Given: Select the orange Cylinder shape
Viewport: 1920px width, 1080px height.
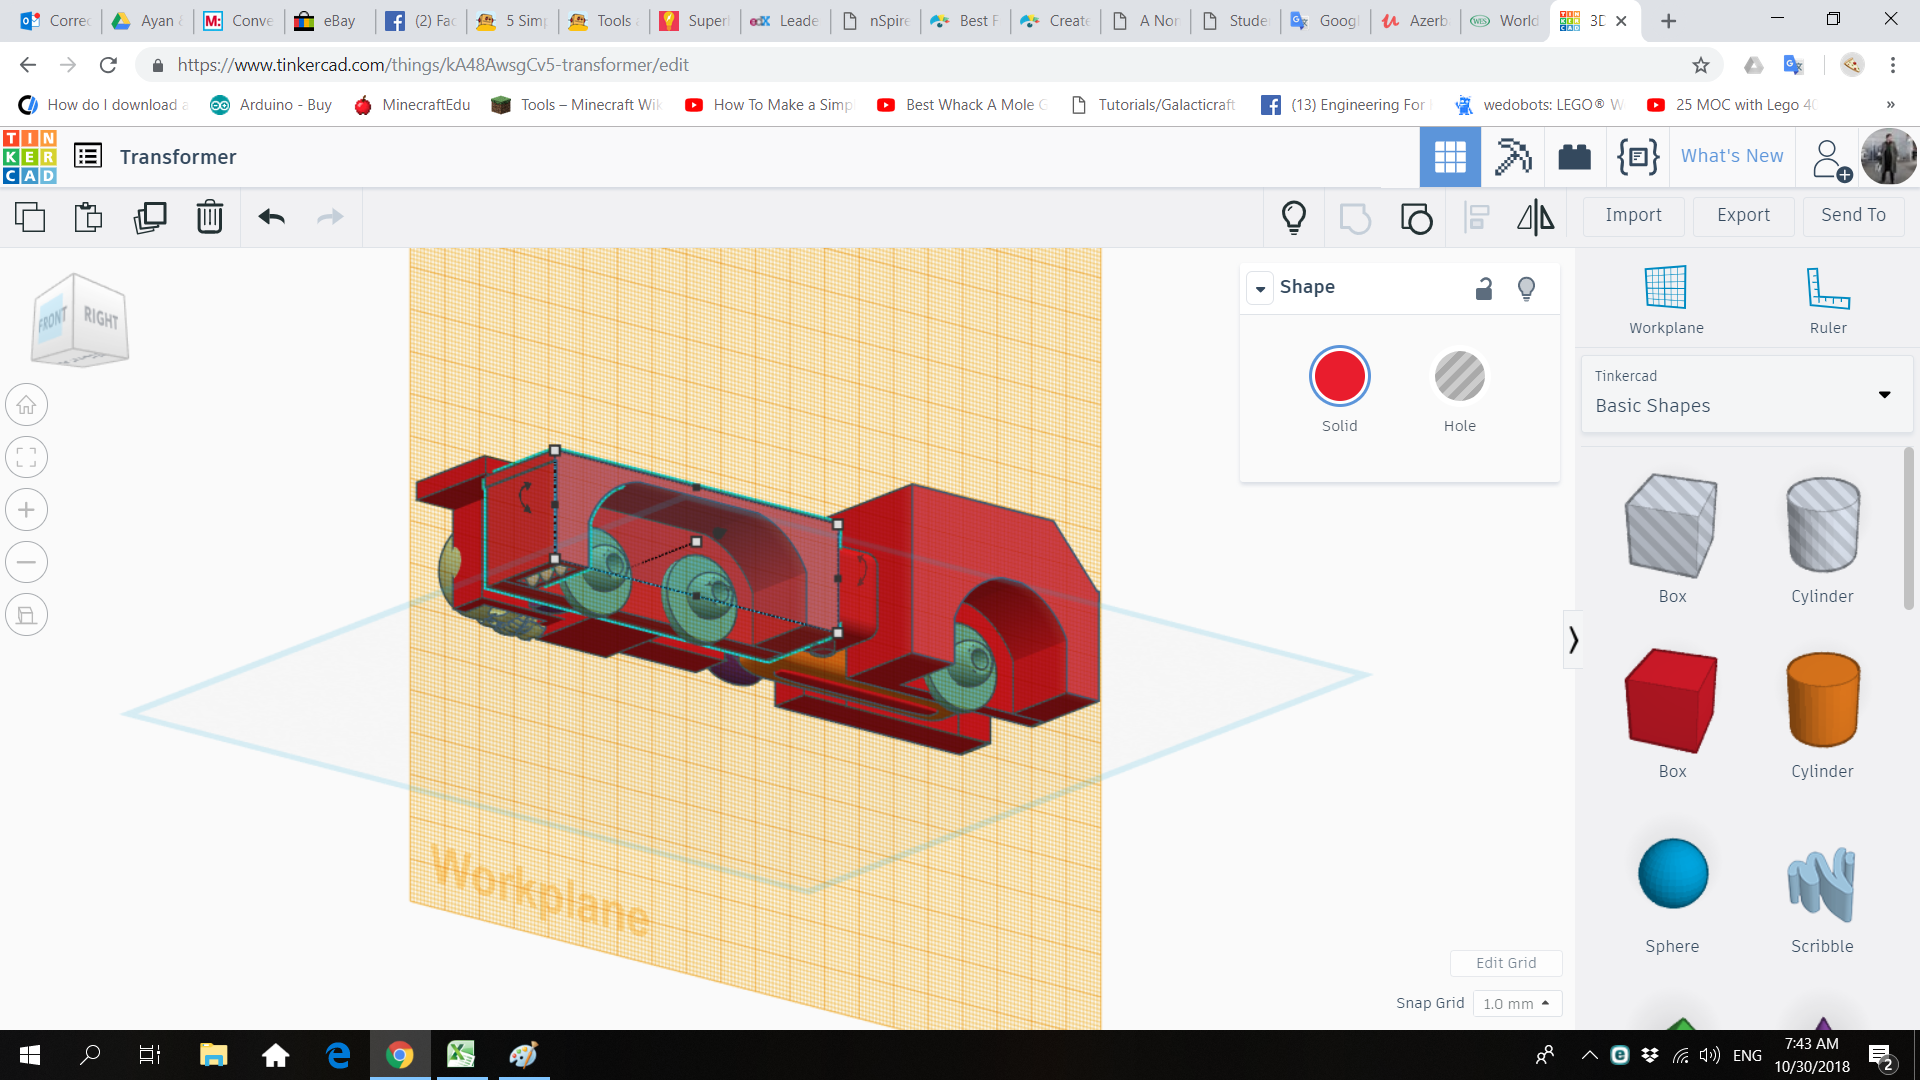Looking at the screenshot, I should pyautogui.click(x=1821, y=700).
